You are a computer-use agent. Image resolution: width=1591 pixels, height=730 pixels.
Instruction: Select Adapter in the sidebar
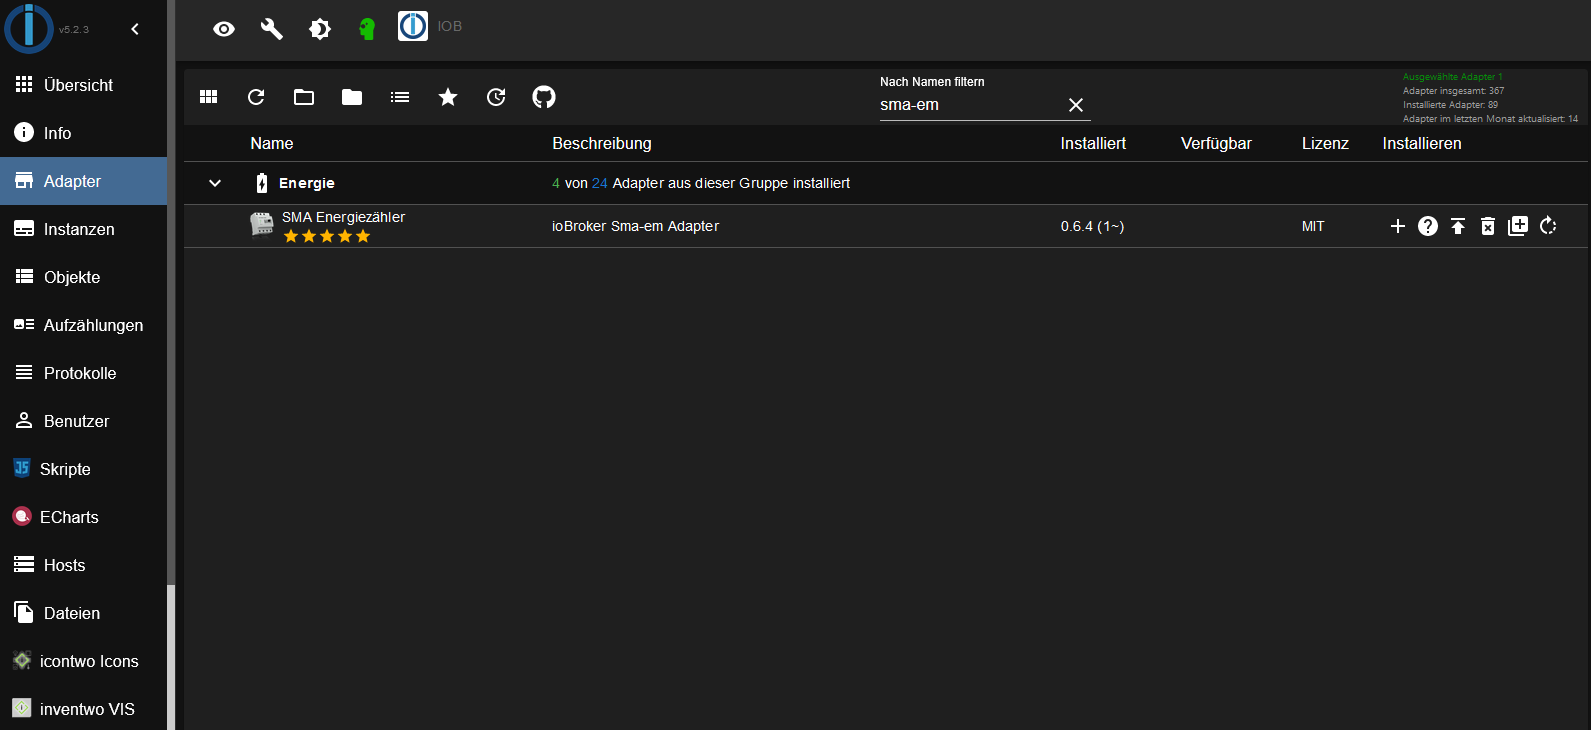click(x=84, y=181)
